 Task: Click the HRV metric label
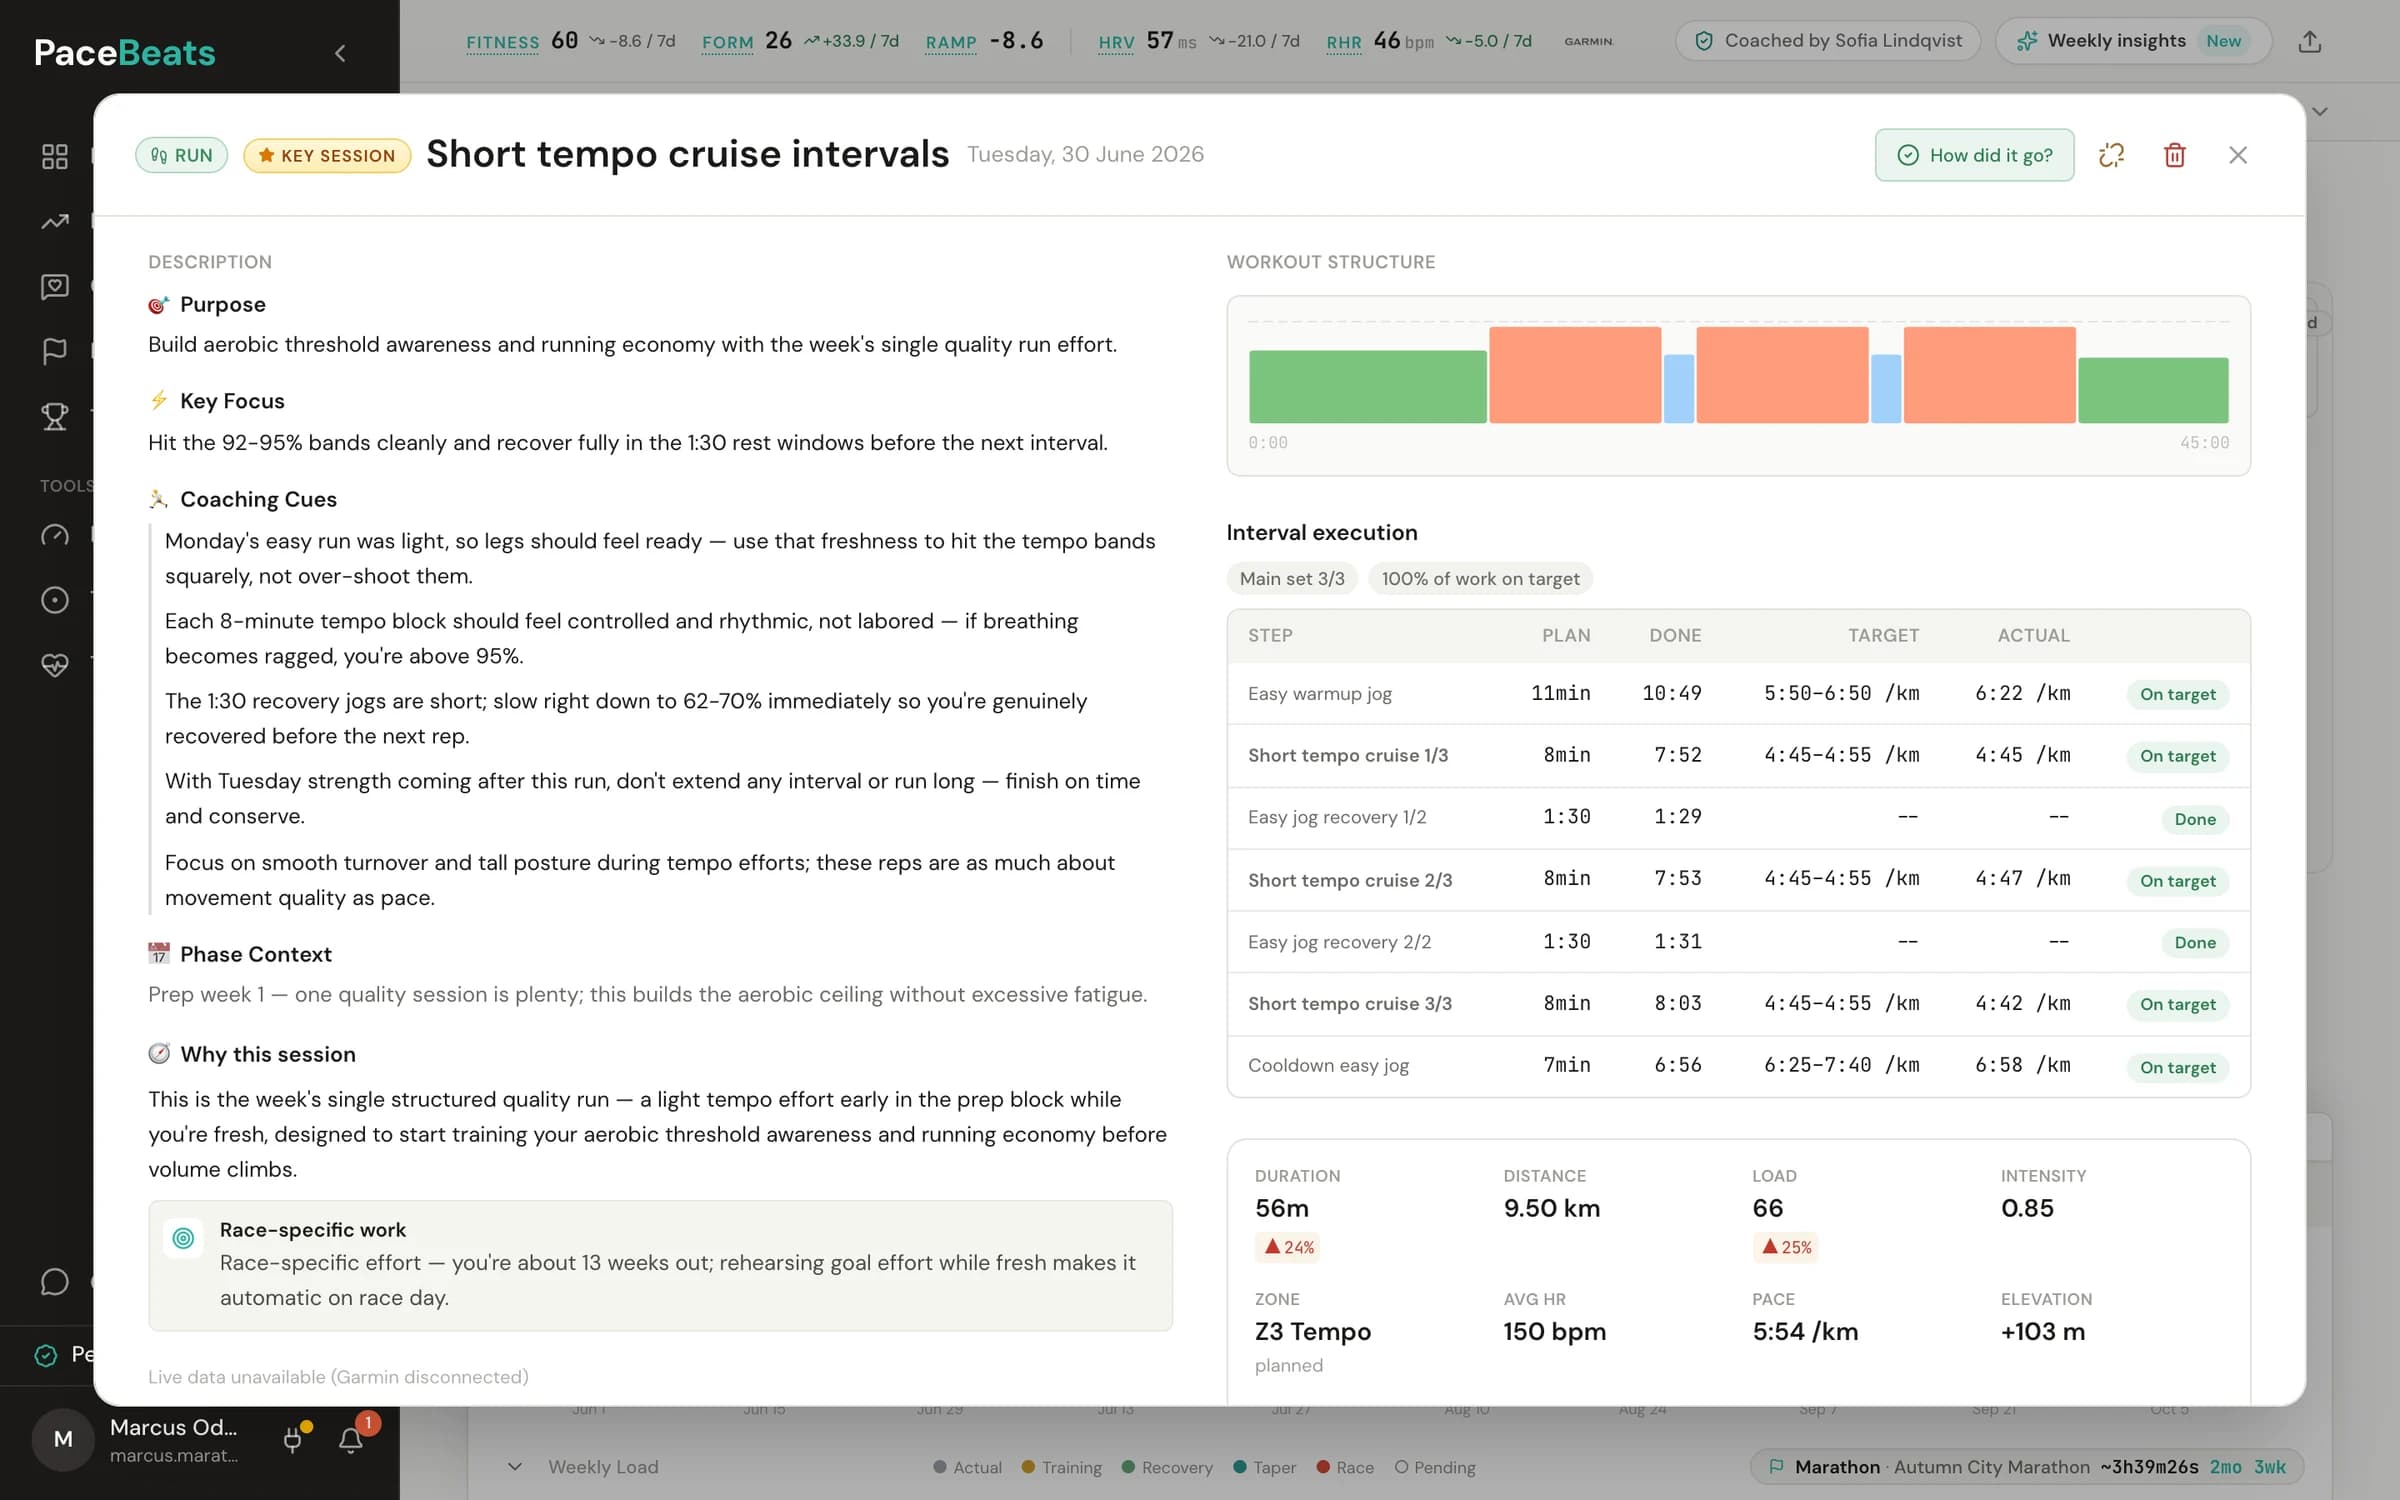[1116, 42]
